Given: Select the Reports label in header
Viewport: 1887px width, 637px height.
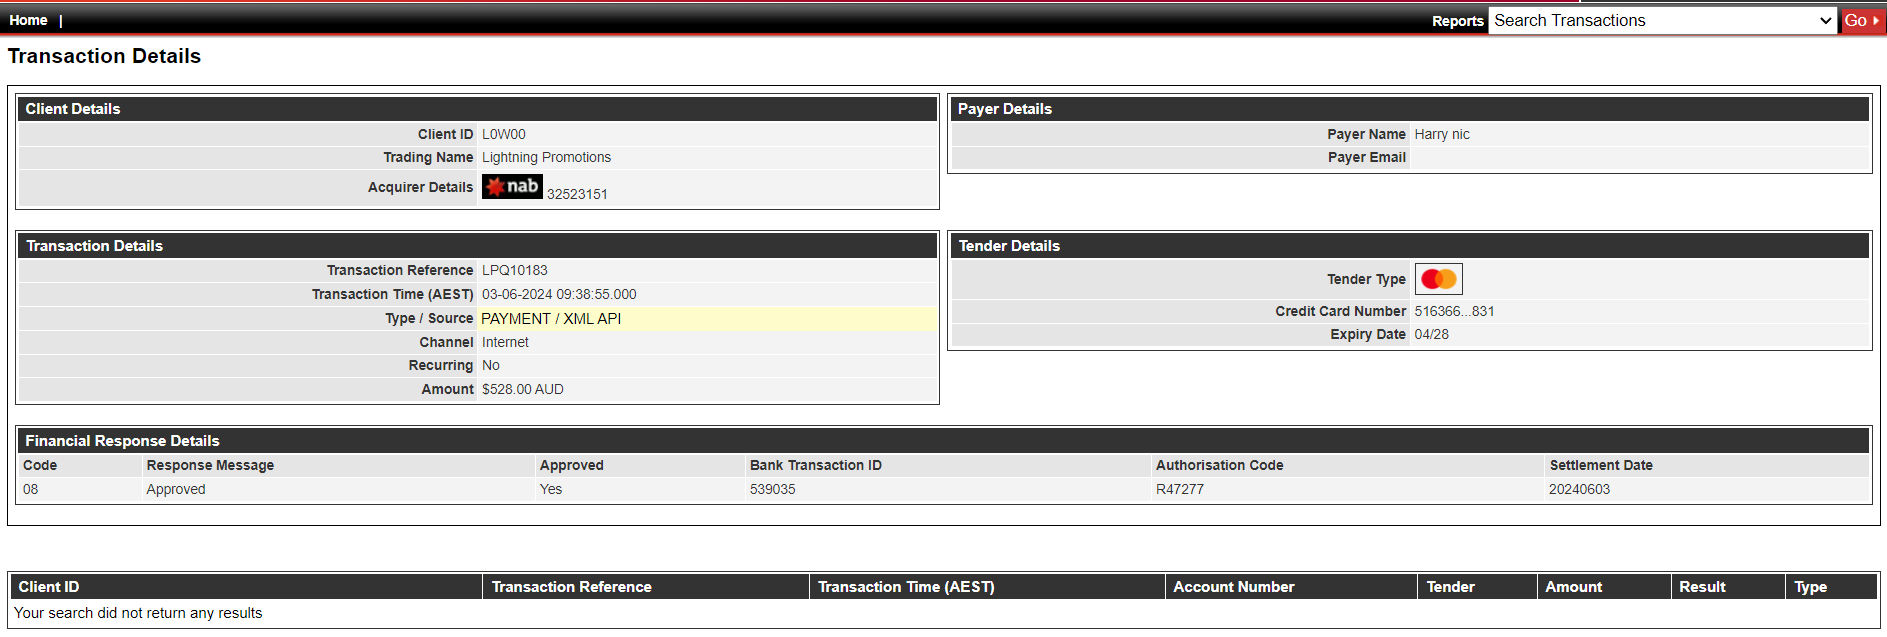Looking at the screenshot, I should click(1457, 21).
